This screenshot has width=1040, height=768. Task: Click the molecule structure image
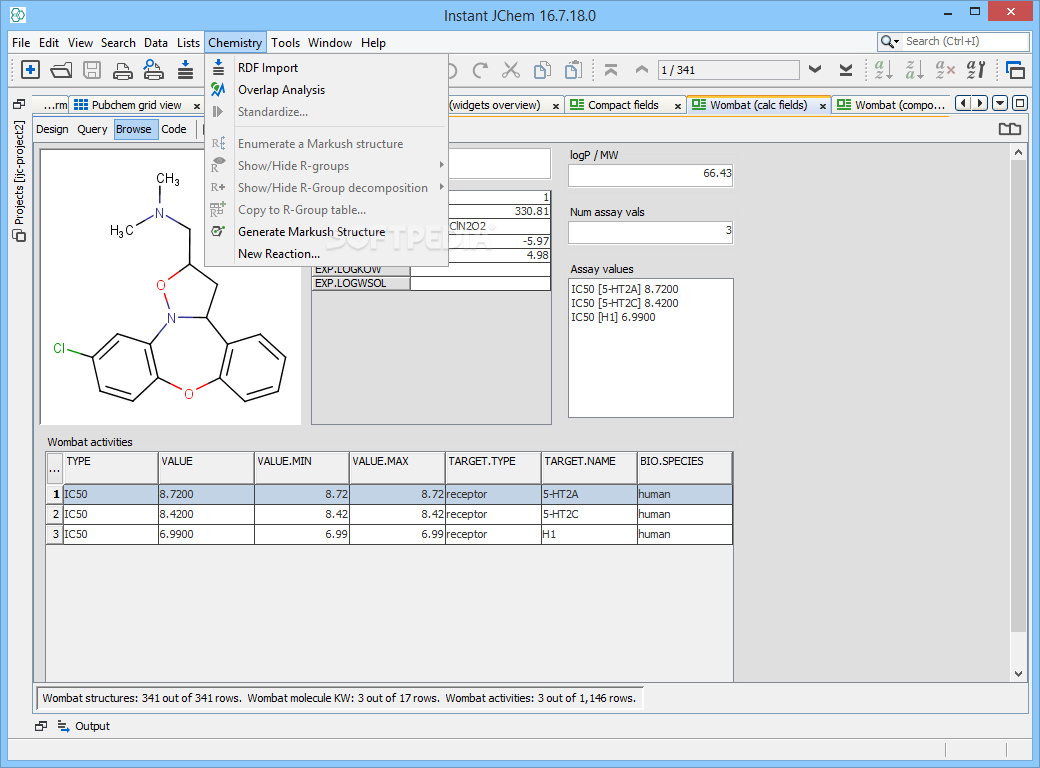tap(170, 287)
